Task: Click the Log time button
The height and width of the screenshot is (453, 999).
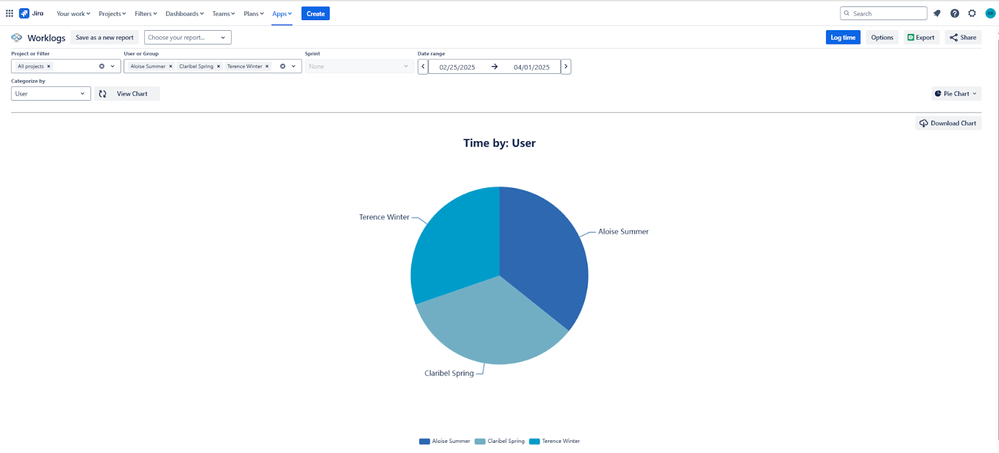Action: tap(843, 38)
